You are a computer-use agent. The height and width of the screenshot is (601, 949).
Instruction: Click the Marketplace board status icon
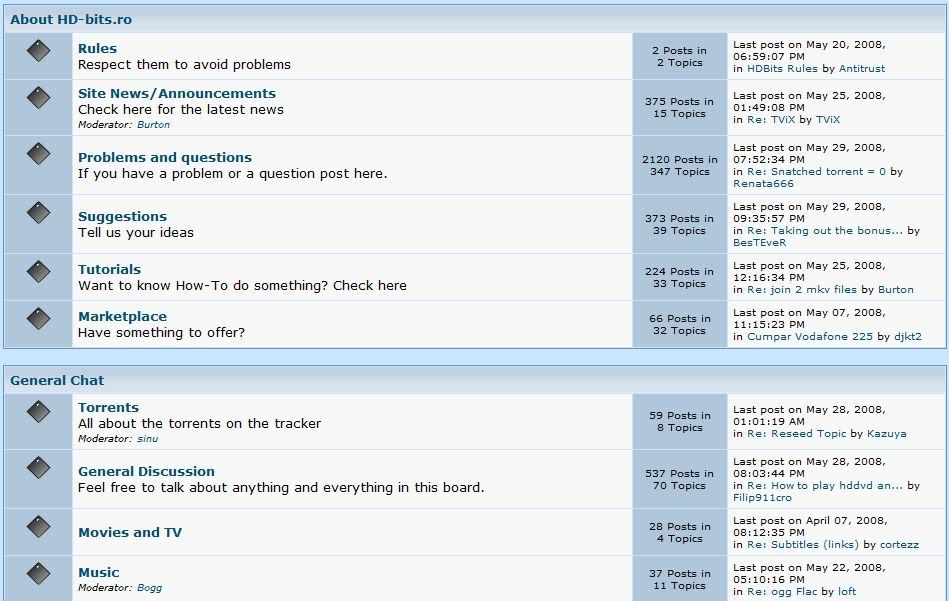pyautogui.click(x=38, y=319)
